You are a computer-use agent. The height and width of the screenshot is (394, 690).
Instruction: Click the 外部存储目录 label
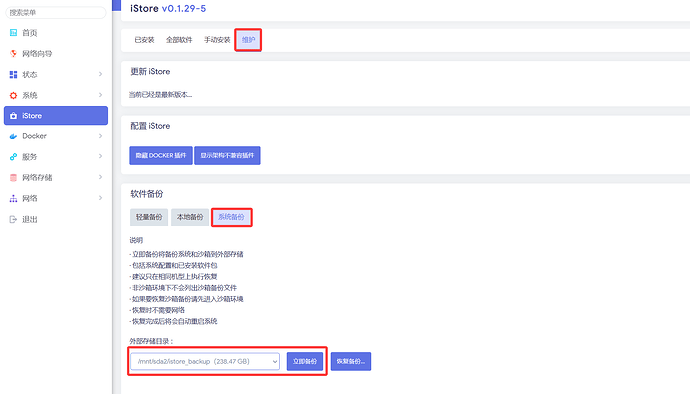[x=151, y=341]
